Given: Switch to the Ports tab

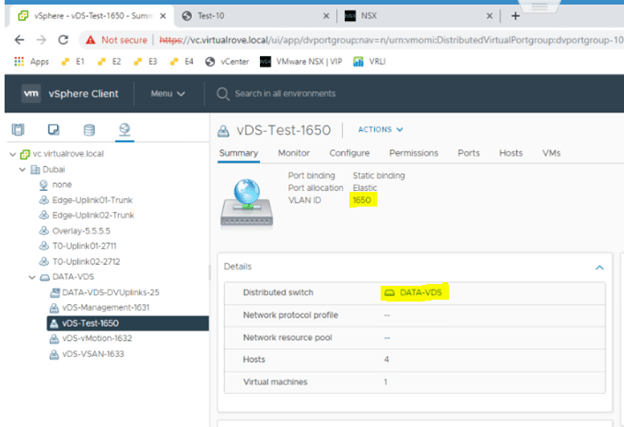Looking at the screenshot, I should point(468,153).
